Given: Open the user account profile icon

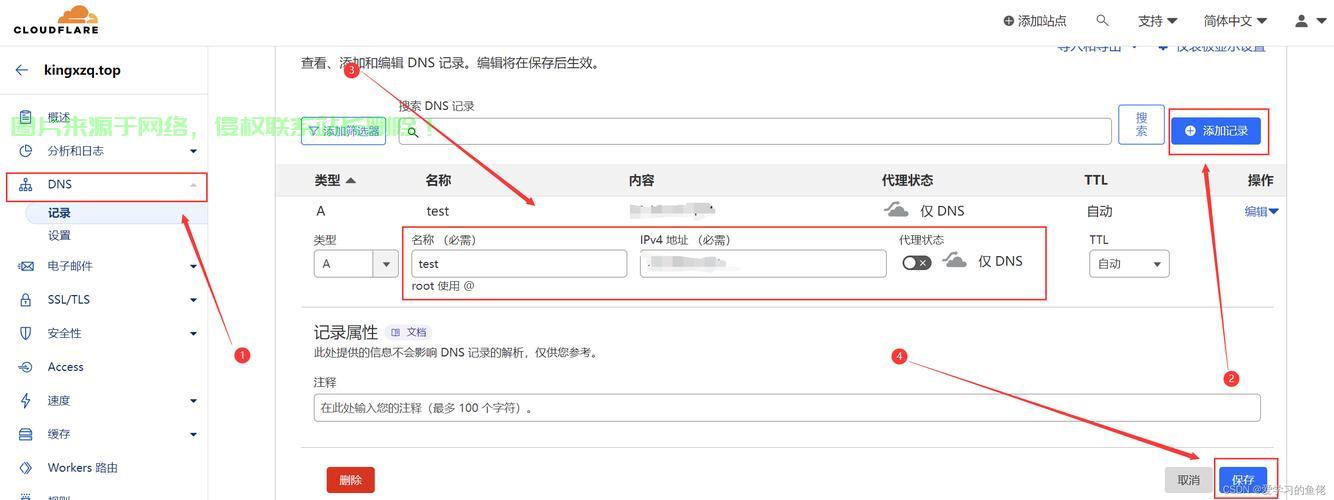Looking at the screenshot, I should (1301, 20).
